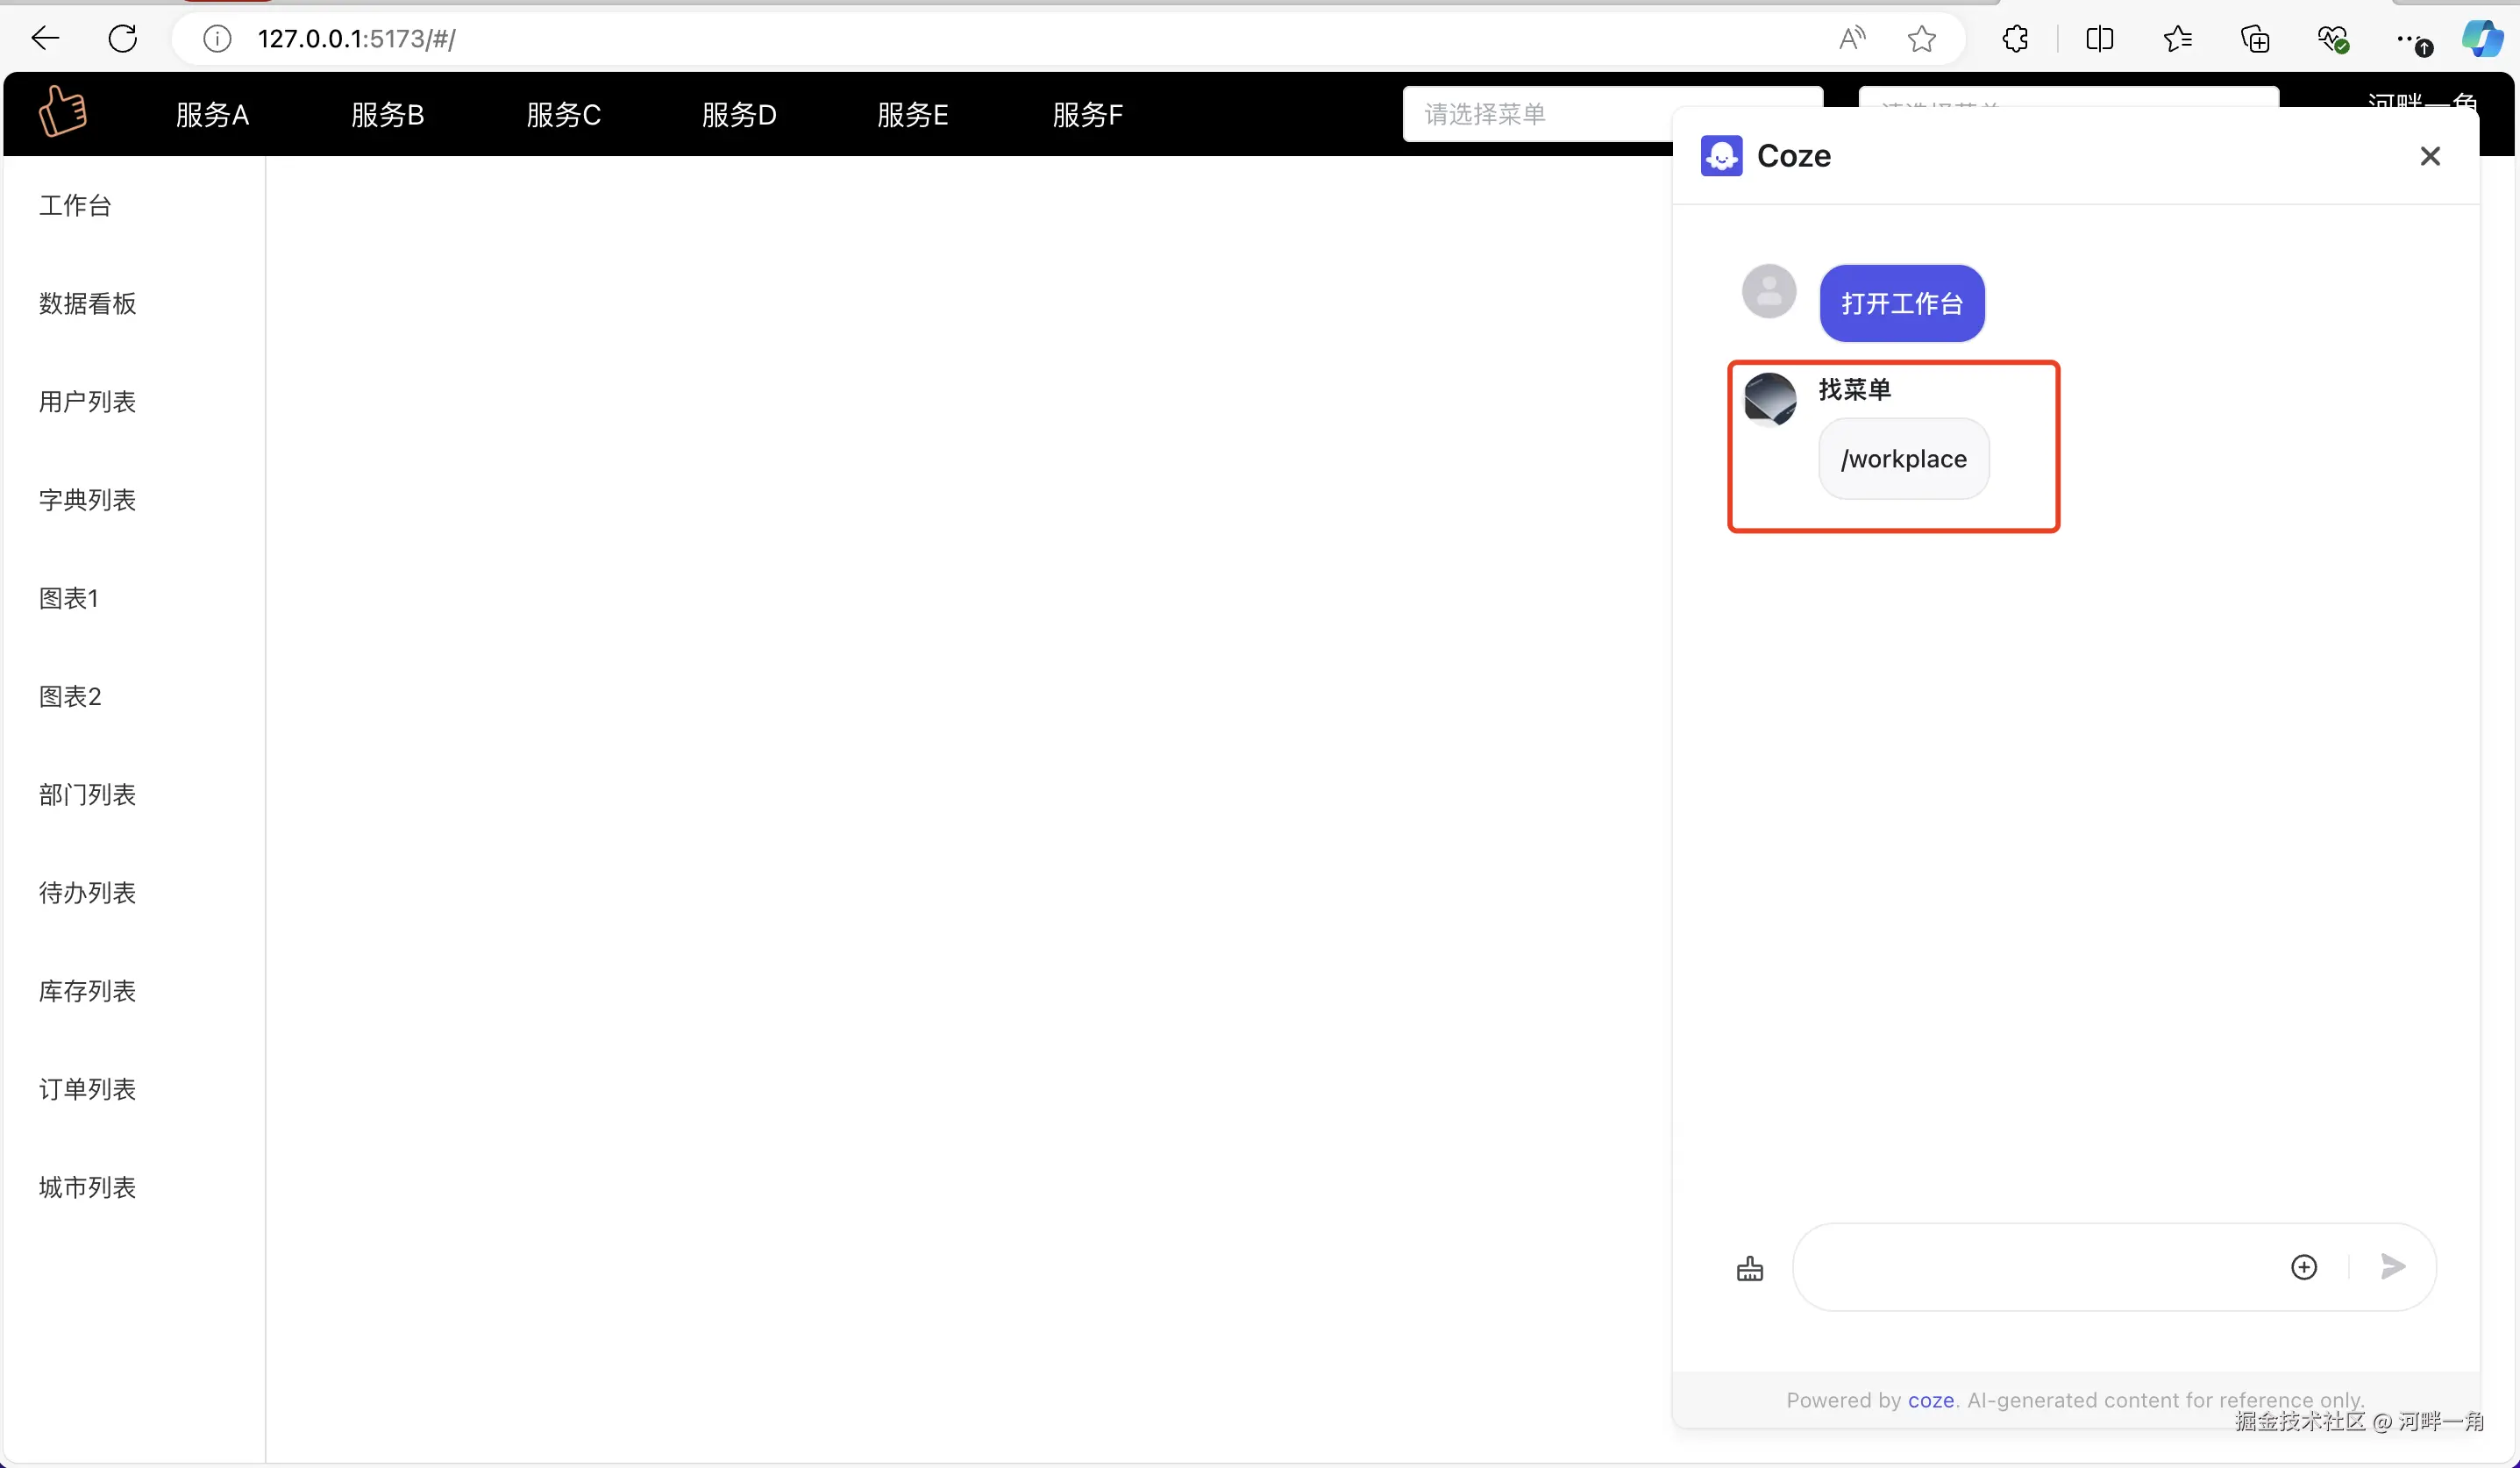
Task: Click the 打开工作台 message bubble
Action: (x=1901, y=304)
